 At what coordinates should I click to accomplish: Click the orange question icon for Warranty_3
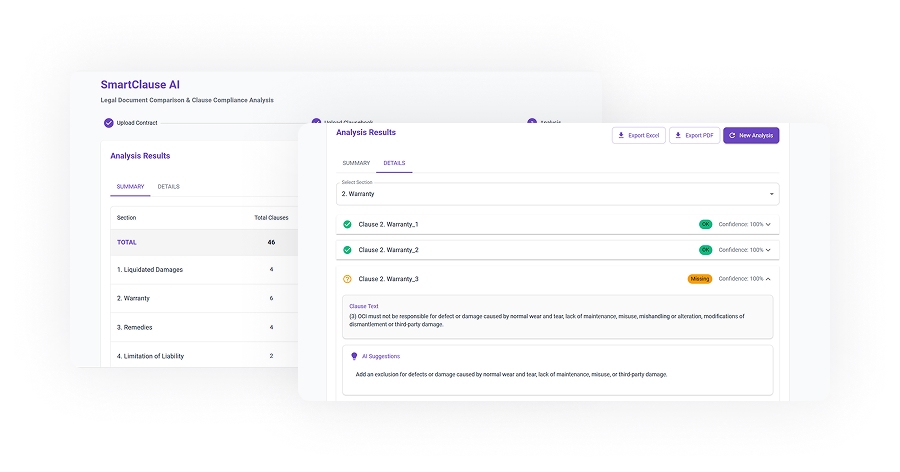click(x=347, y=279)
